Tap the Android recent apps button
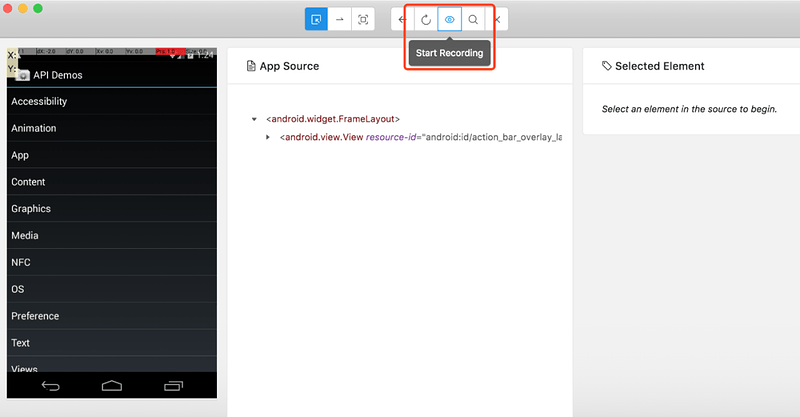800x417 pixels. pos(173,386)
